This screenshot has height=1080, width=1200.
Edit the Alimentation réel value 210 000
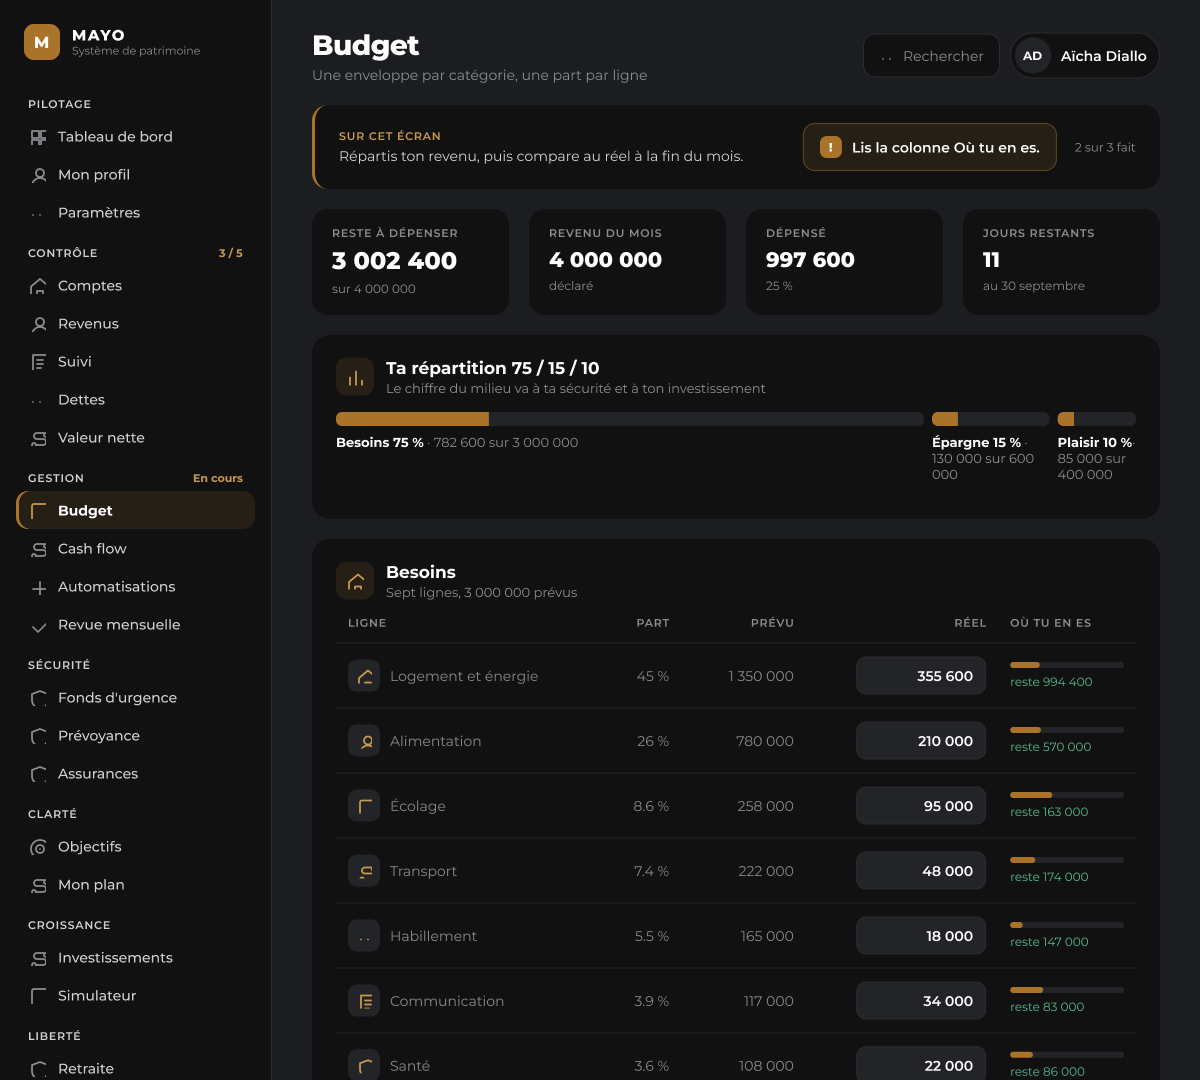pos(921,741)
